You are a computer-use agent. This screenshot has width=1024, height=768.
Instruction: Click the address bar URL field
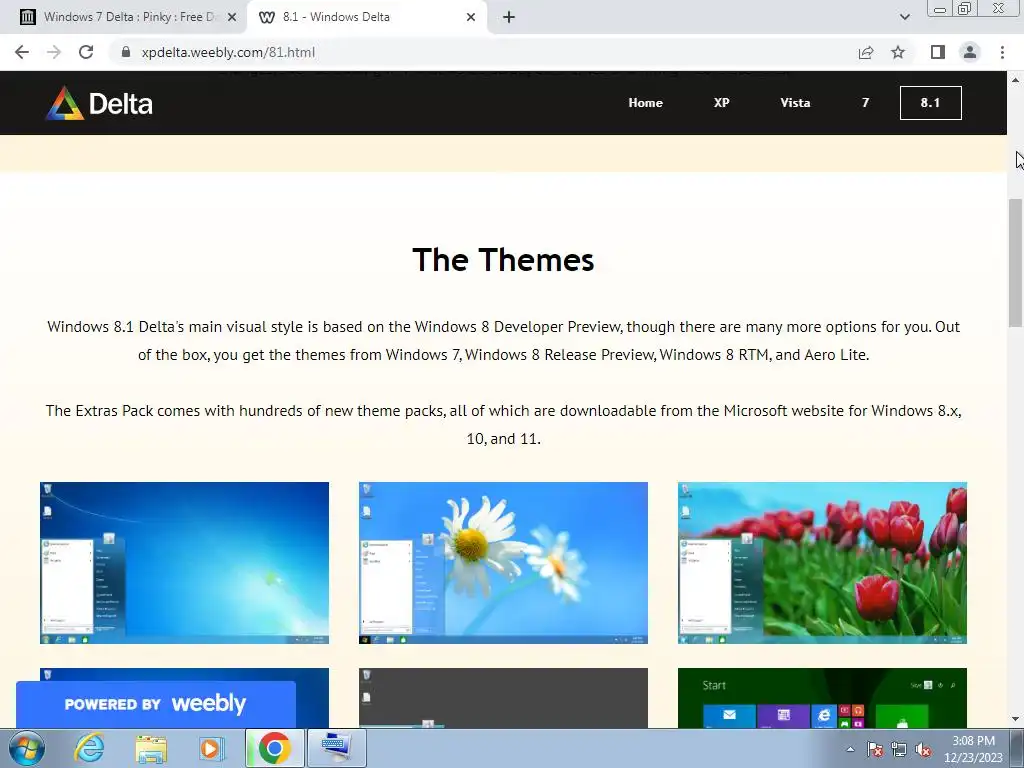(x=483, y=52)
